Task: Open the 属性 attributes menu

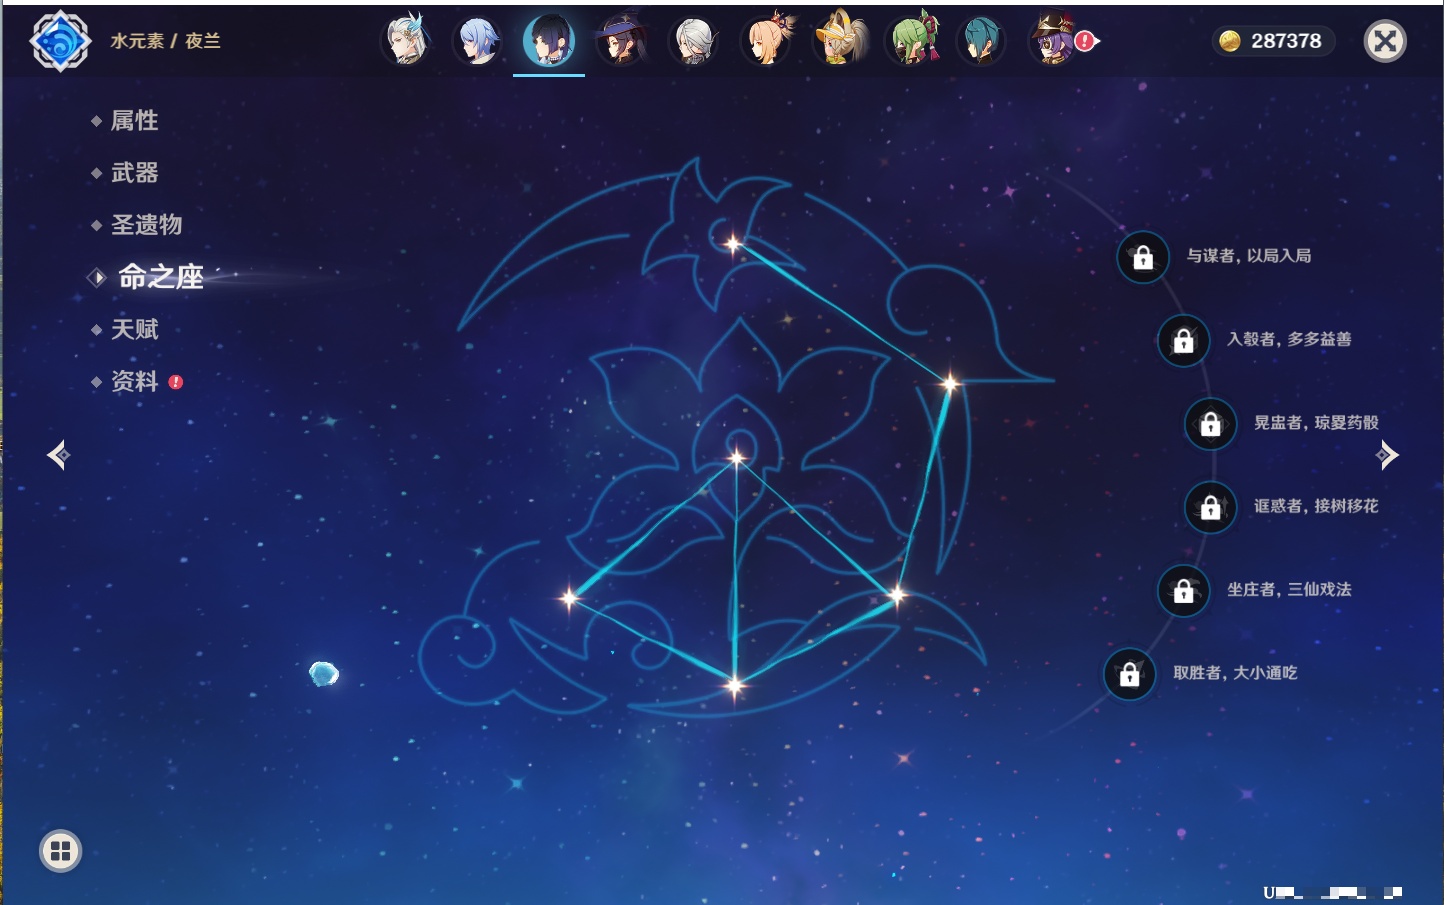Action: click(x=134, y=121)
